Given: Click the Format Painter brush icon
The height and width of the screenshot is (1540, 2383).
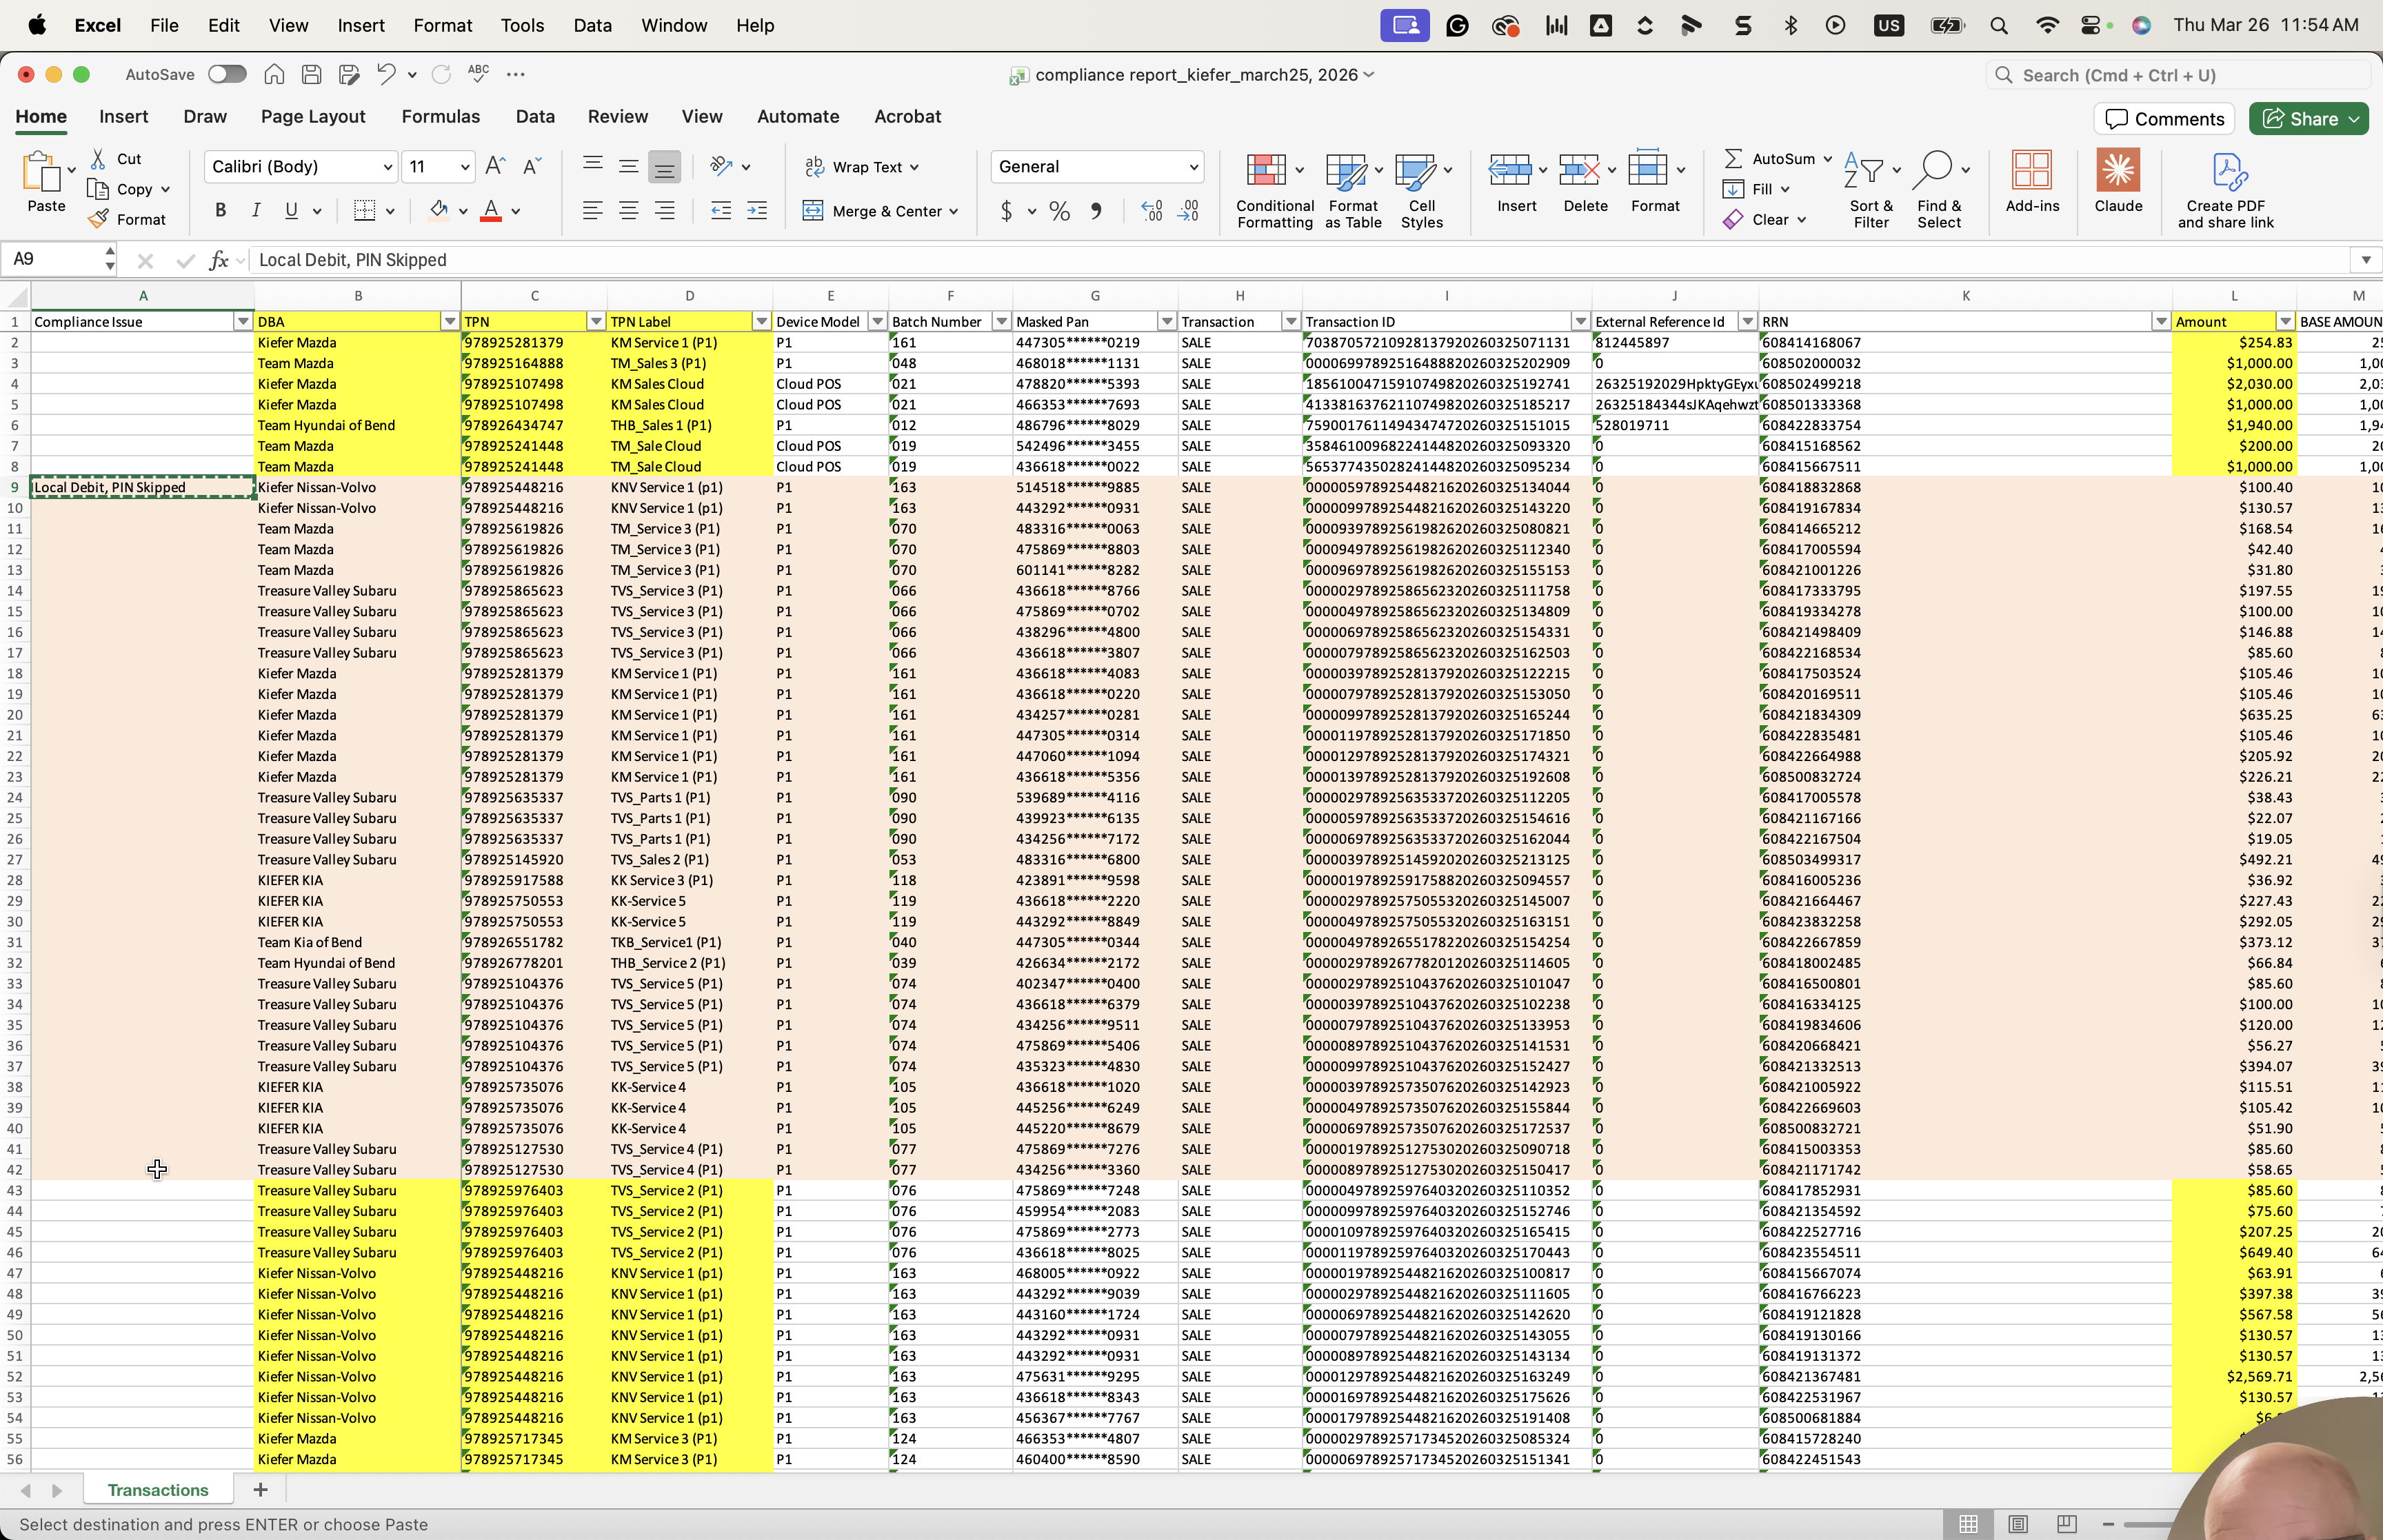Looking at the screenshot, I should coord(98,219).
